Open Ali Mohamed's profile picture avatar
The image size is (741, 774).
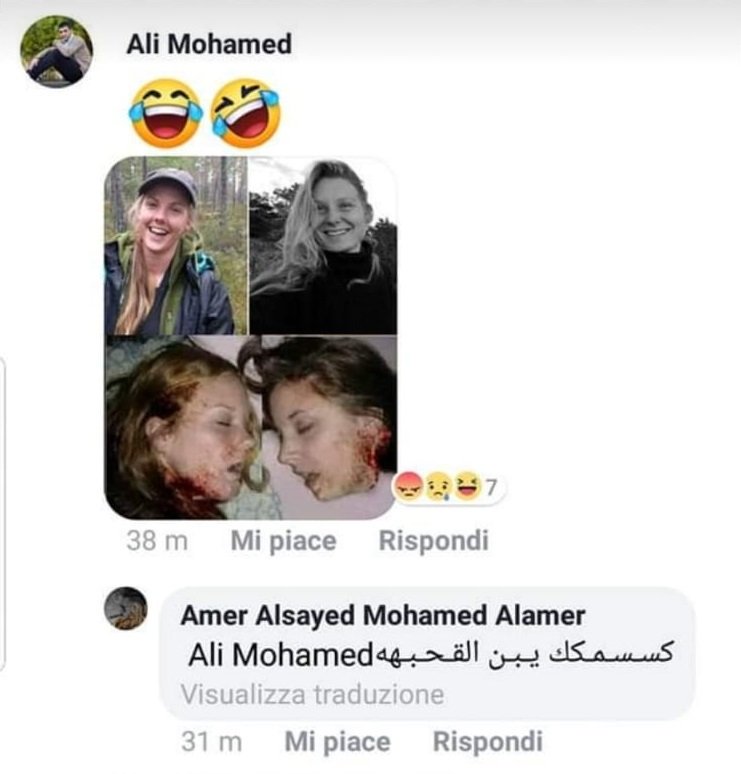[56, 51]
